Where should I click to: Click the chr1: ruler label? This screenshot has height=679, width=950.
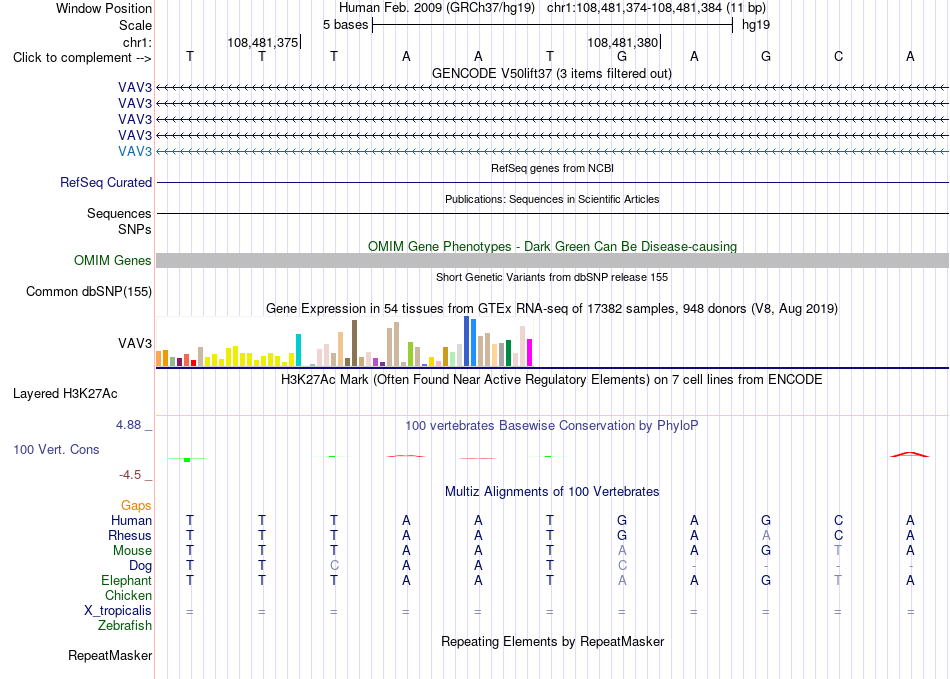pos(137,42)
